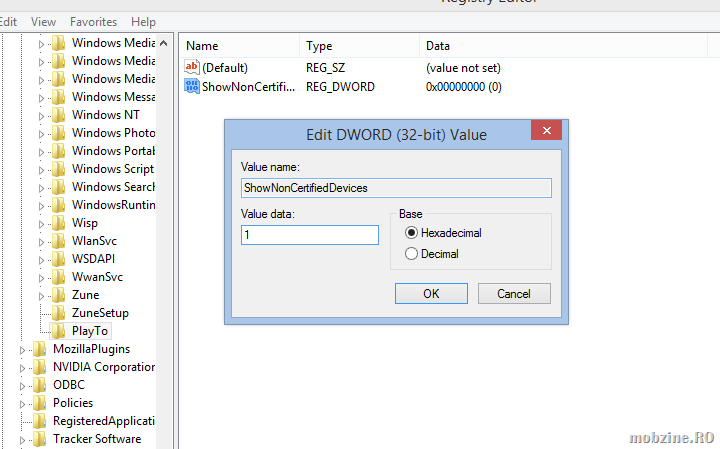Click the Value data input field
The image size is (720, 449).
pos(310,235)
